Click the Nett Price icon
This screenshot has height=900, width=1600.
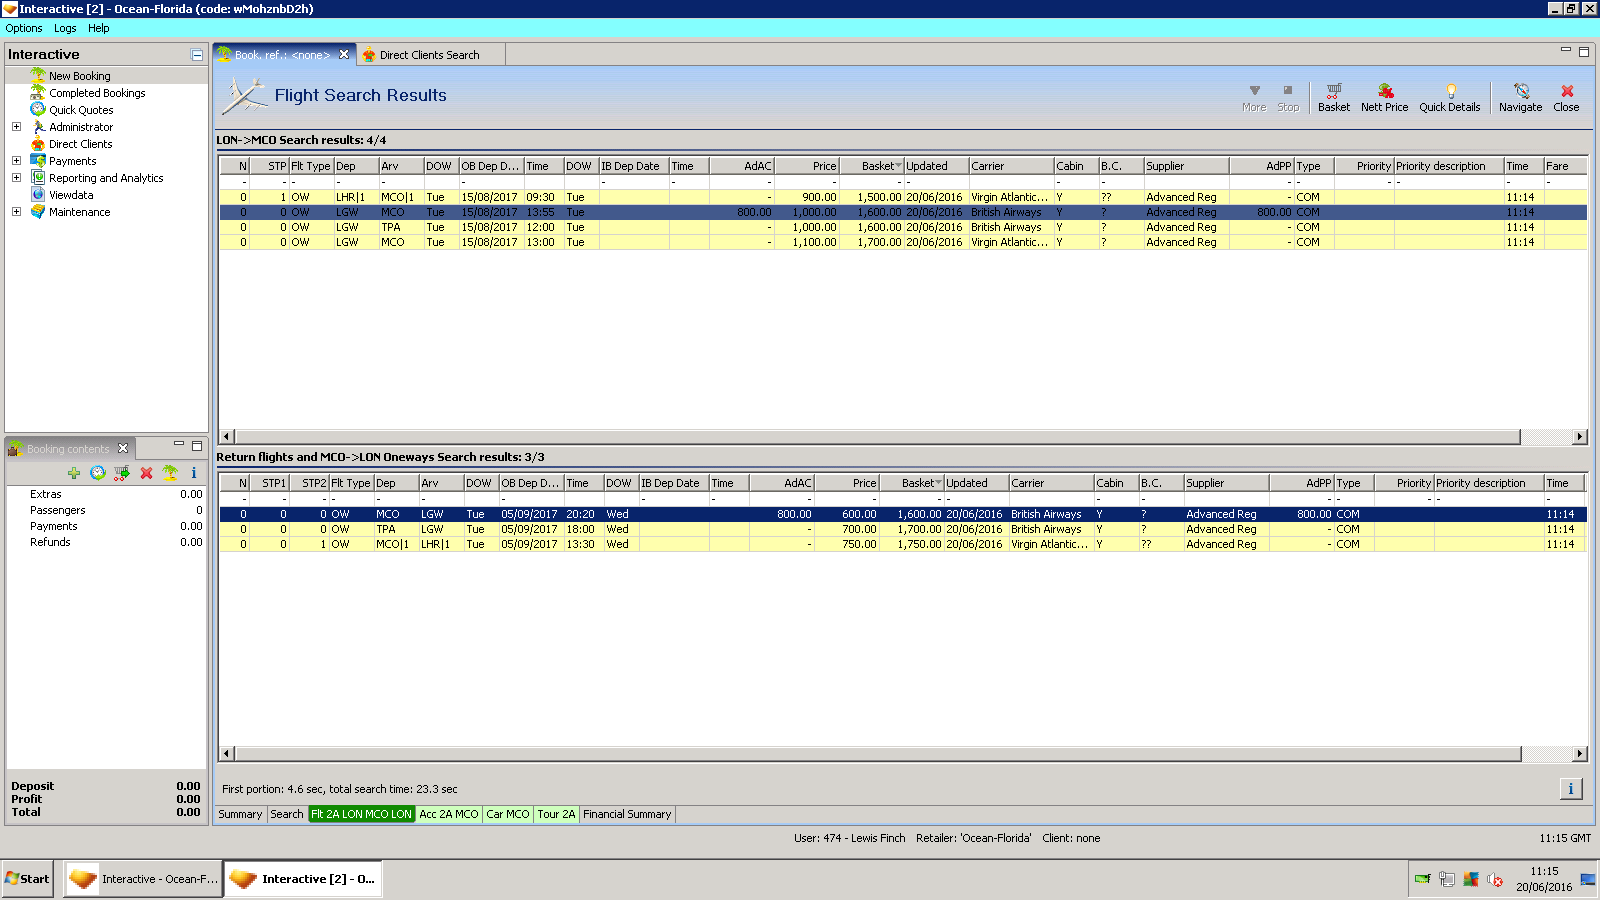coord(1384,97)
